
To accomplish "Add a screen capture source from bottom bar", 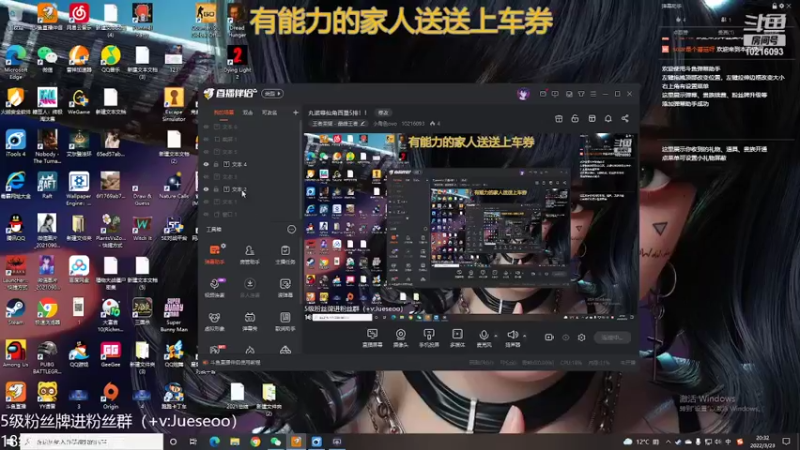I will pyautogui.click(x=372, y=337).
